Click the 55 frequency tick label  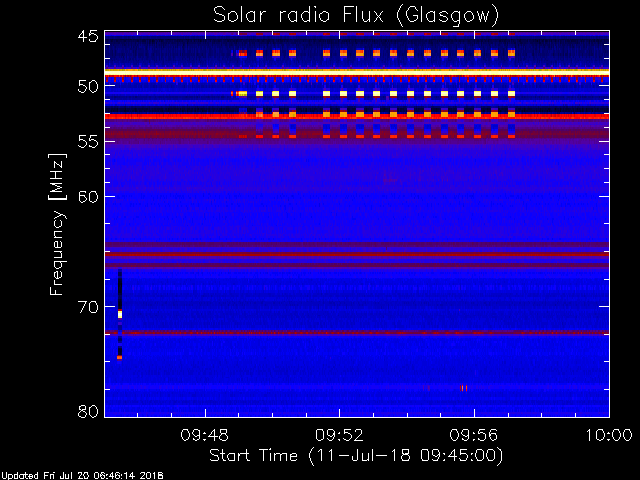pos(88,142)
